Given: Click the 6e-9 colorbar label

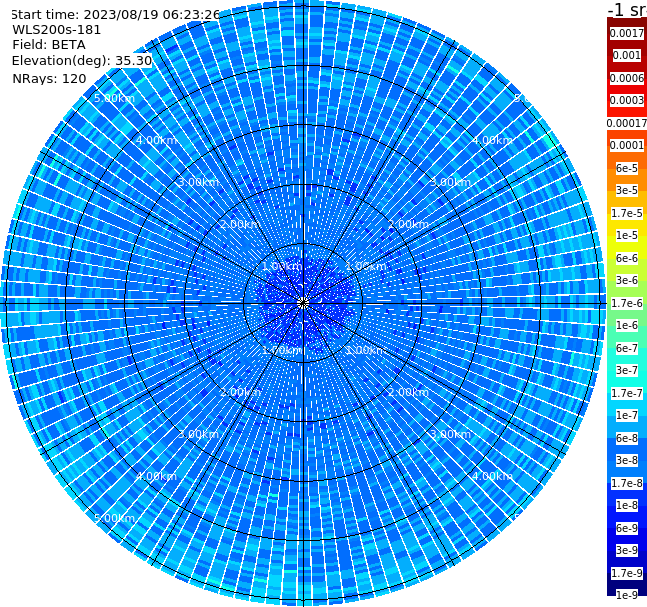Looking at the screenshot, I should point(627,528).
